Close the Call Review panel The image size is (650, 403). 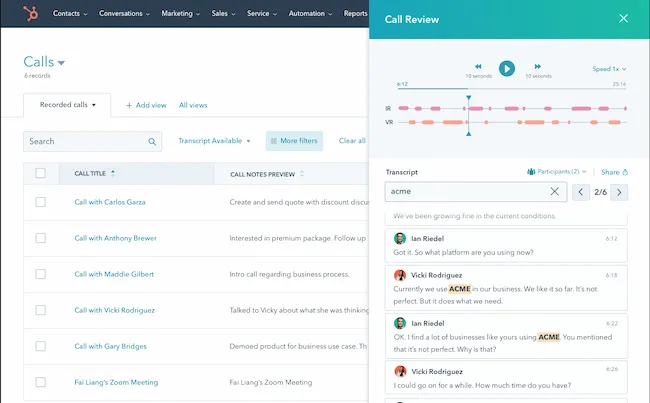click(623, 18)
